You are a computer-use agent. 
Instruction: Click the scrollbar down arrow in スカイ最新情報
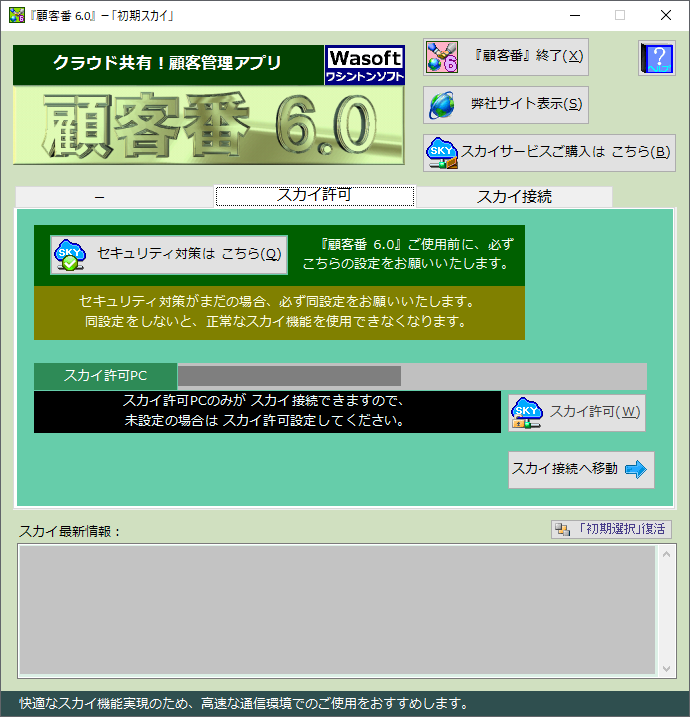(667, 669)
